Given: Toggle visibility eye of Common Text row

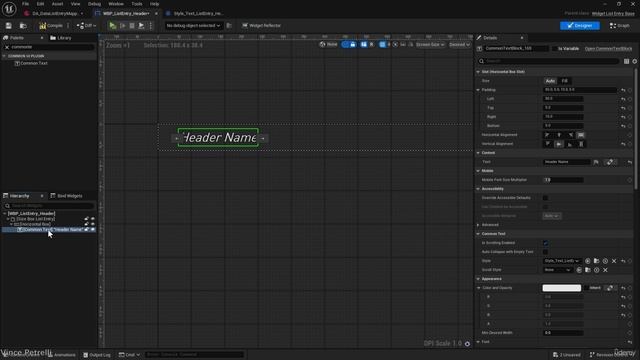Looking at the screenshot, I should point(93,229).
